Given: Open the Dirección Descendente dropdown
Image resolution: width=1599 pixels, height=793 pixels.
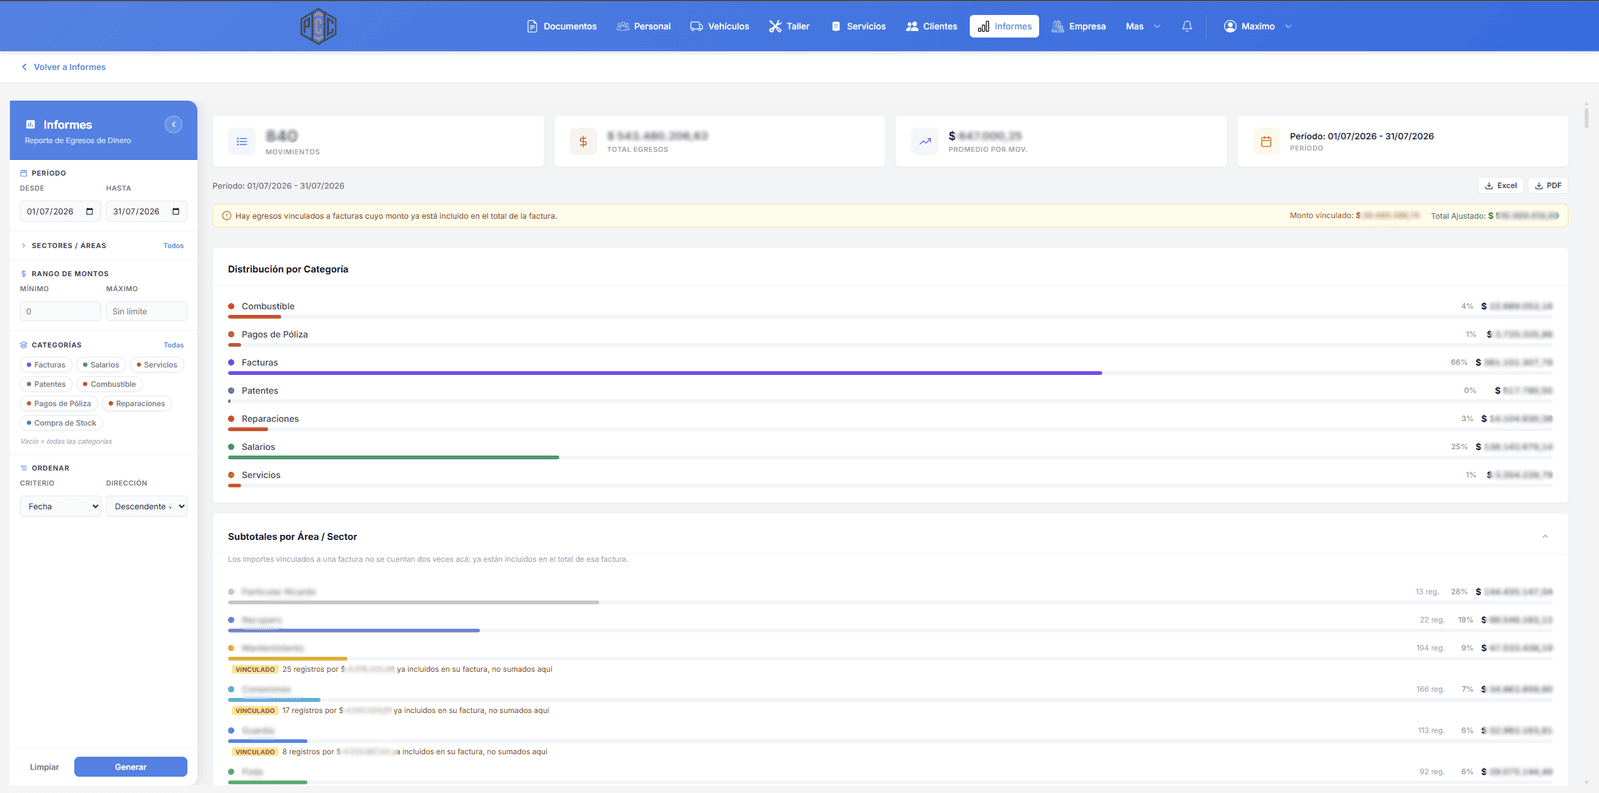Looking at the screenshot, I should point(147,506).
